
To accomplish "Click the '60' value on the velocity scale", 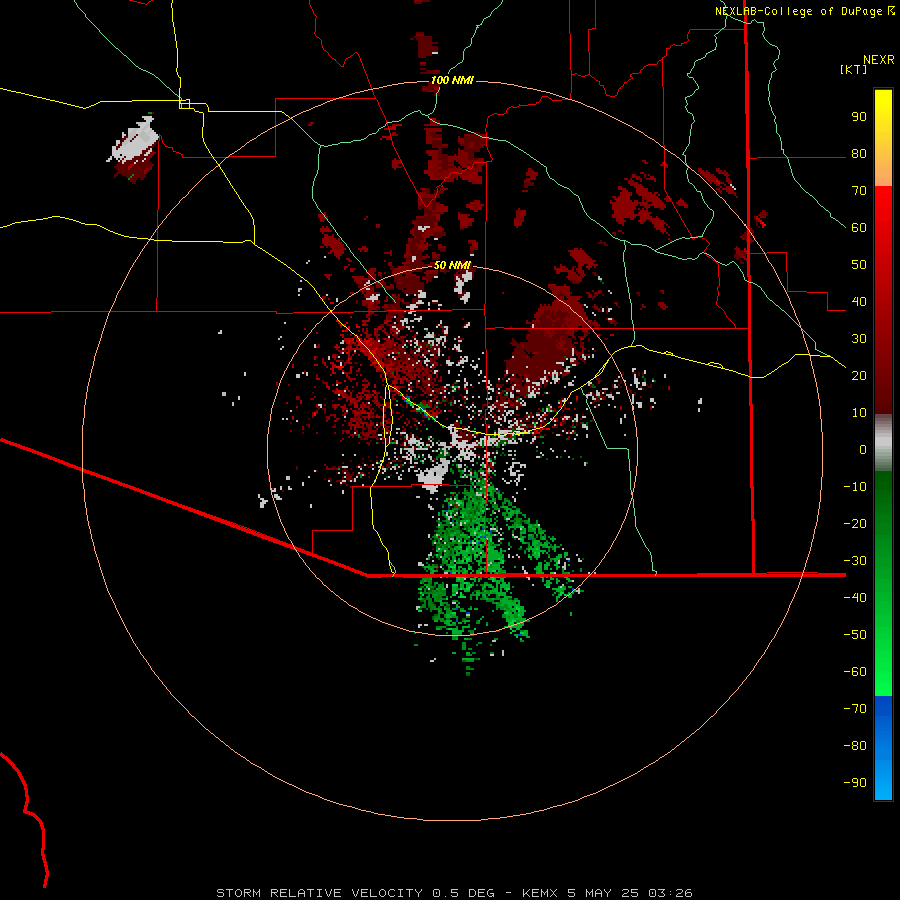I will (x=859, y=227).
